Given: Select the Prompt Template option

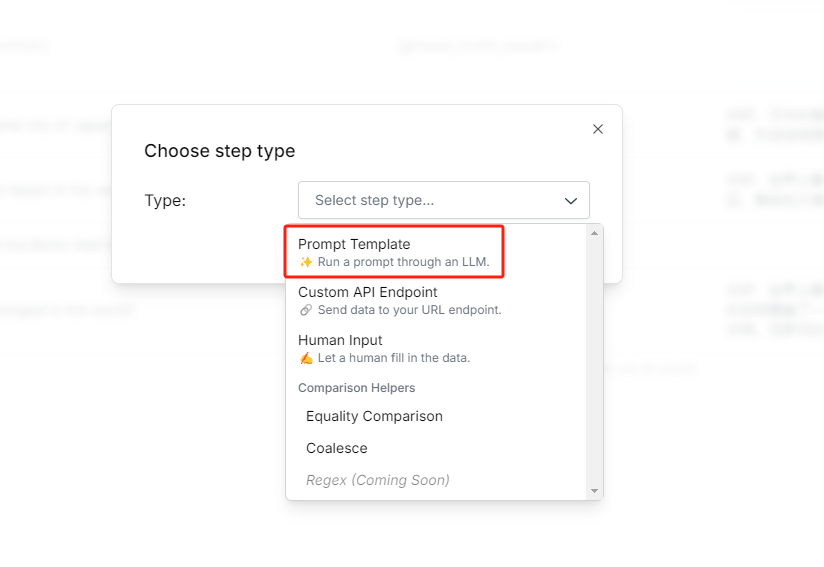Looking at the screenshot, I should point(354,244).
